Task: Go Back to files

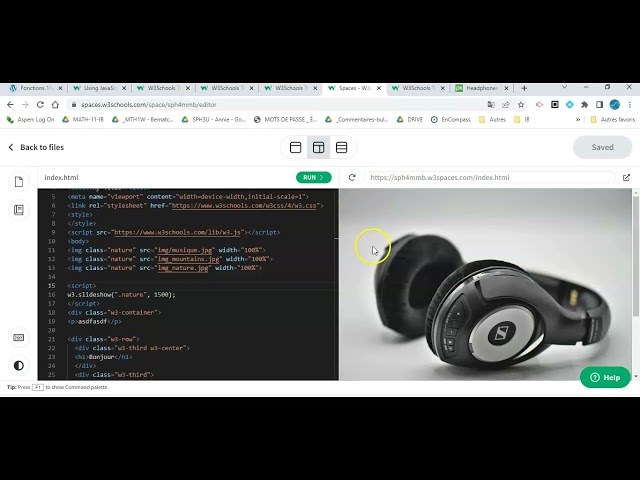Action: tap(36, 147)
